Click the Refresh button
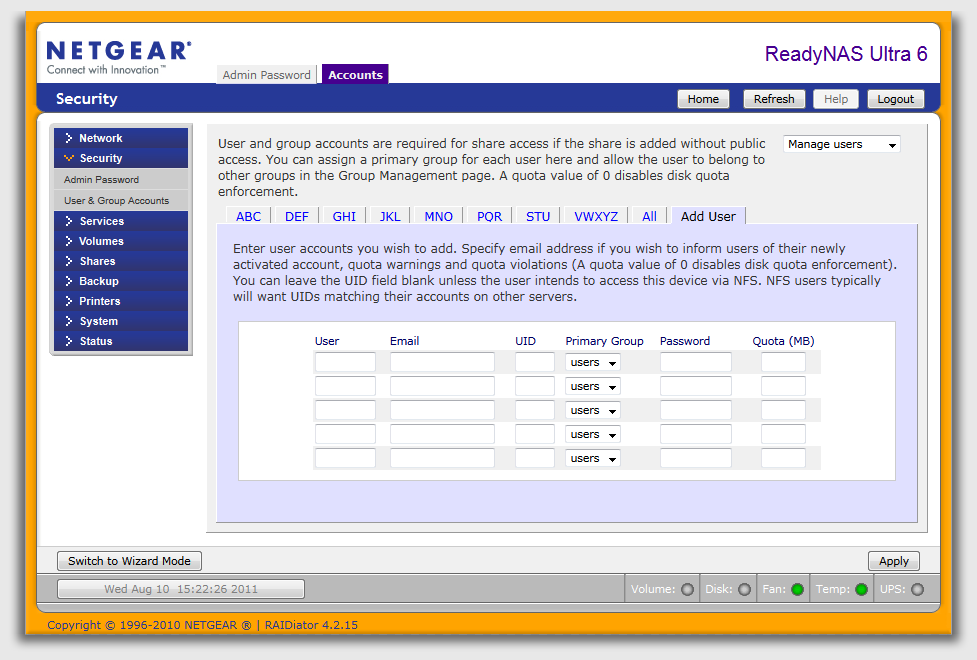977x660 pixels. coord(774,99)
